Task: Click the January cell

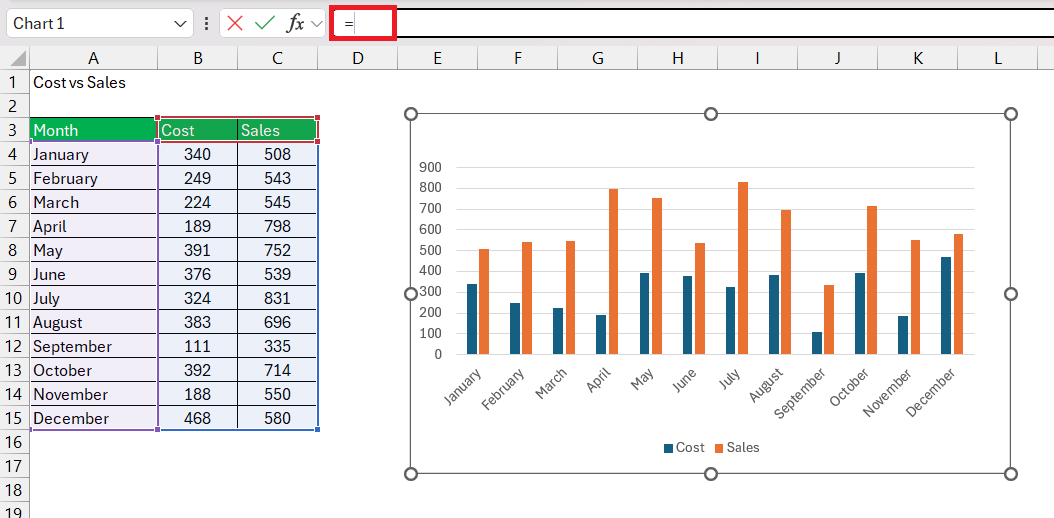Action: [93, 155]
